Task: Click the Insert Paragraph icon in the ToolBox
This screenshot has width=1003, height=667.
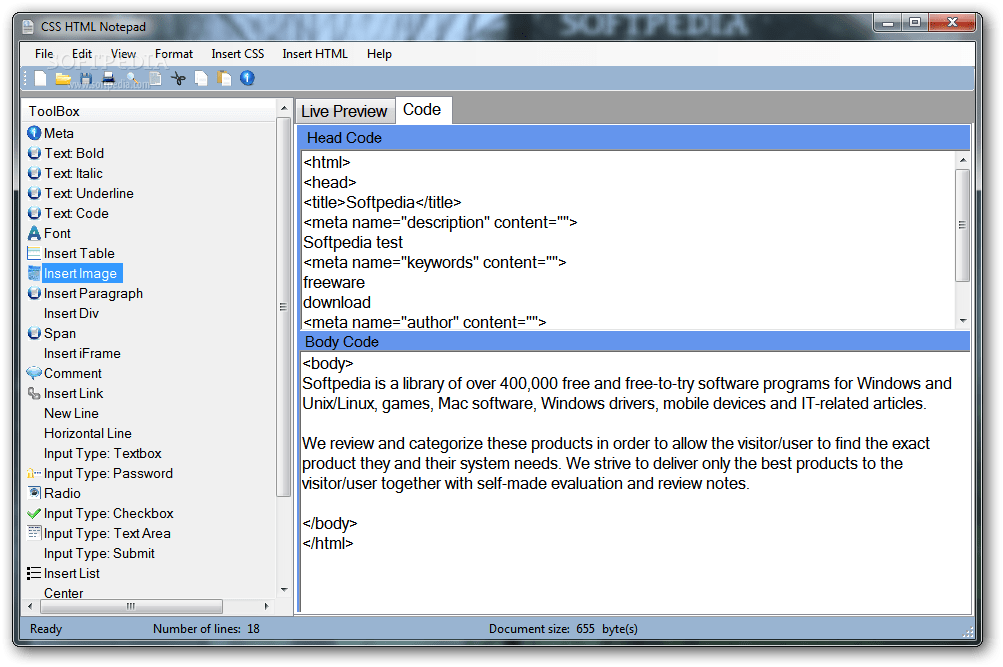Action: coord(34,294)
